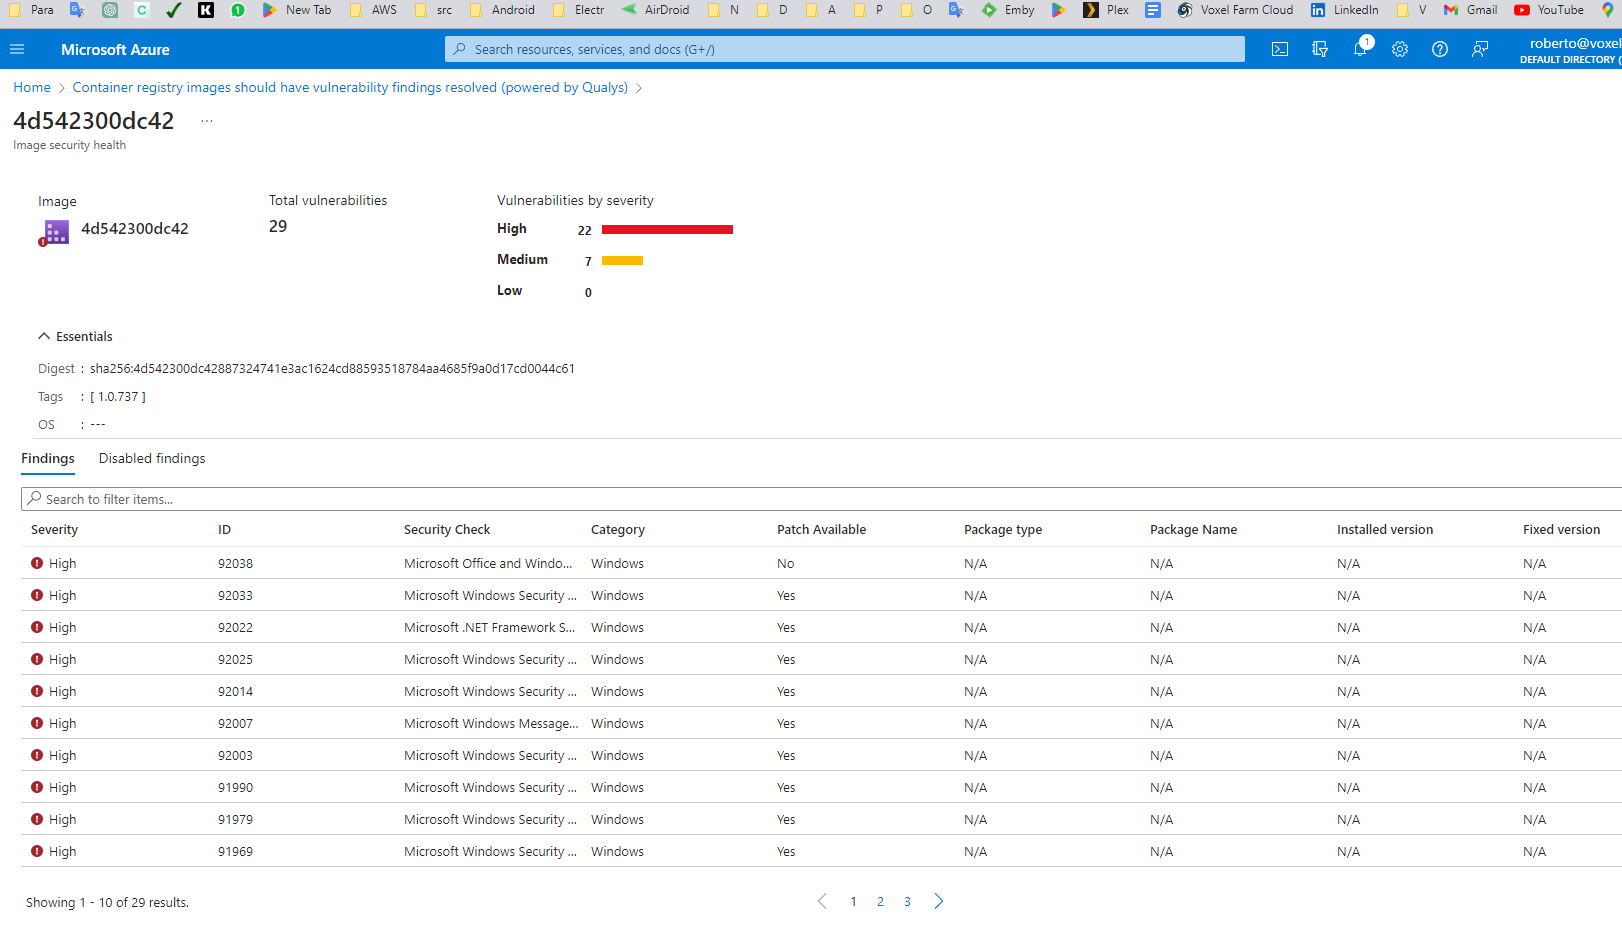Collapse the Essentials section
Image resolution: width=1622 pixels, height=945 pixels.
click(x=76, y=337)
